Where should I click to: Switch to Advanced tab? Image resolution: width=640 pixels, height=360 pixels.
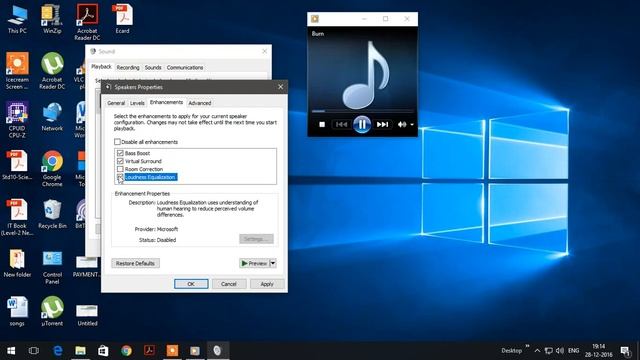tap(200, 103)
